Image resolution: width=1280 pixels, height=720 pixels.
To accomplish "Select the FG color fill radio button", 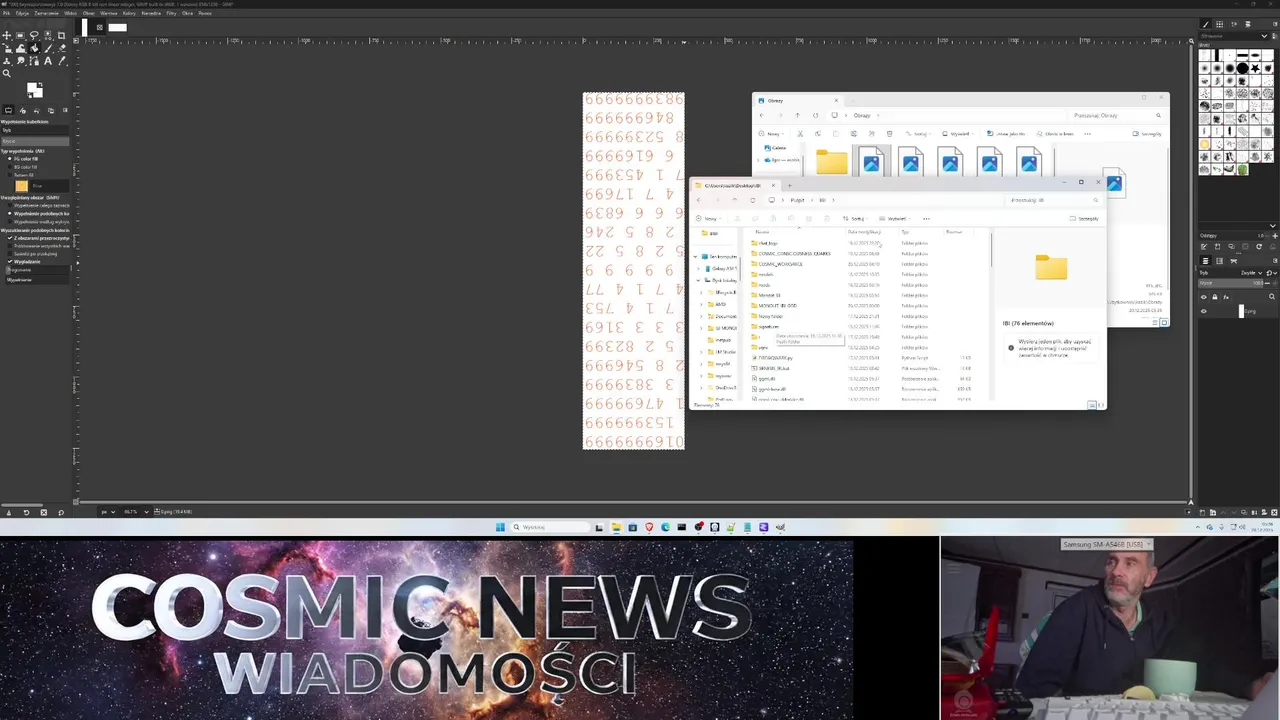I will click(x=10, y=159).
